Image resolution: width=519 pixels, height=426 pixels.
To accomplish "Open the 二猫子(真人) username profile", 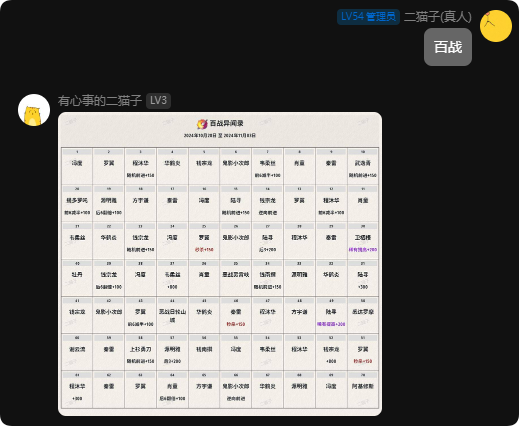I will coord(438,17).
